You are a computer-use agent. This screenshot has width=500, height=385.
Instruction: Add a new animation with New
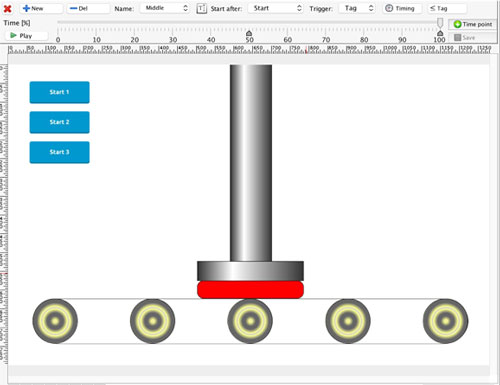pos(41,8)
